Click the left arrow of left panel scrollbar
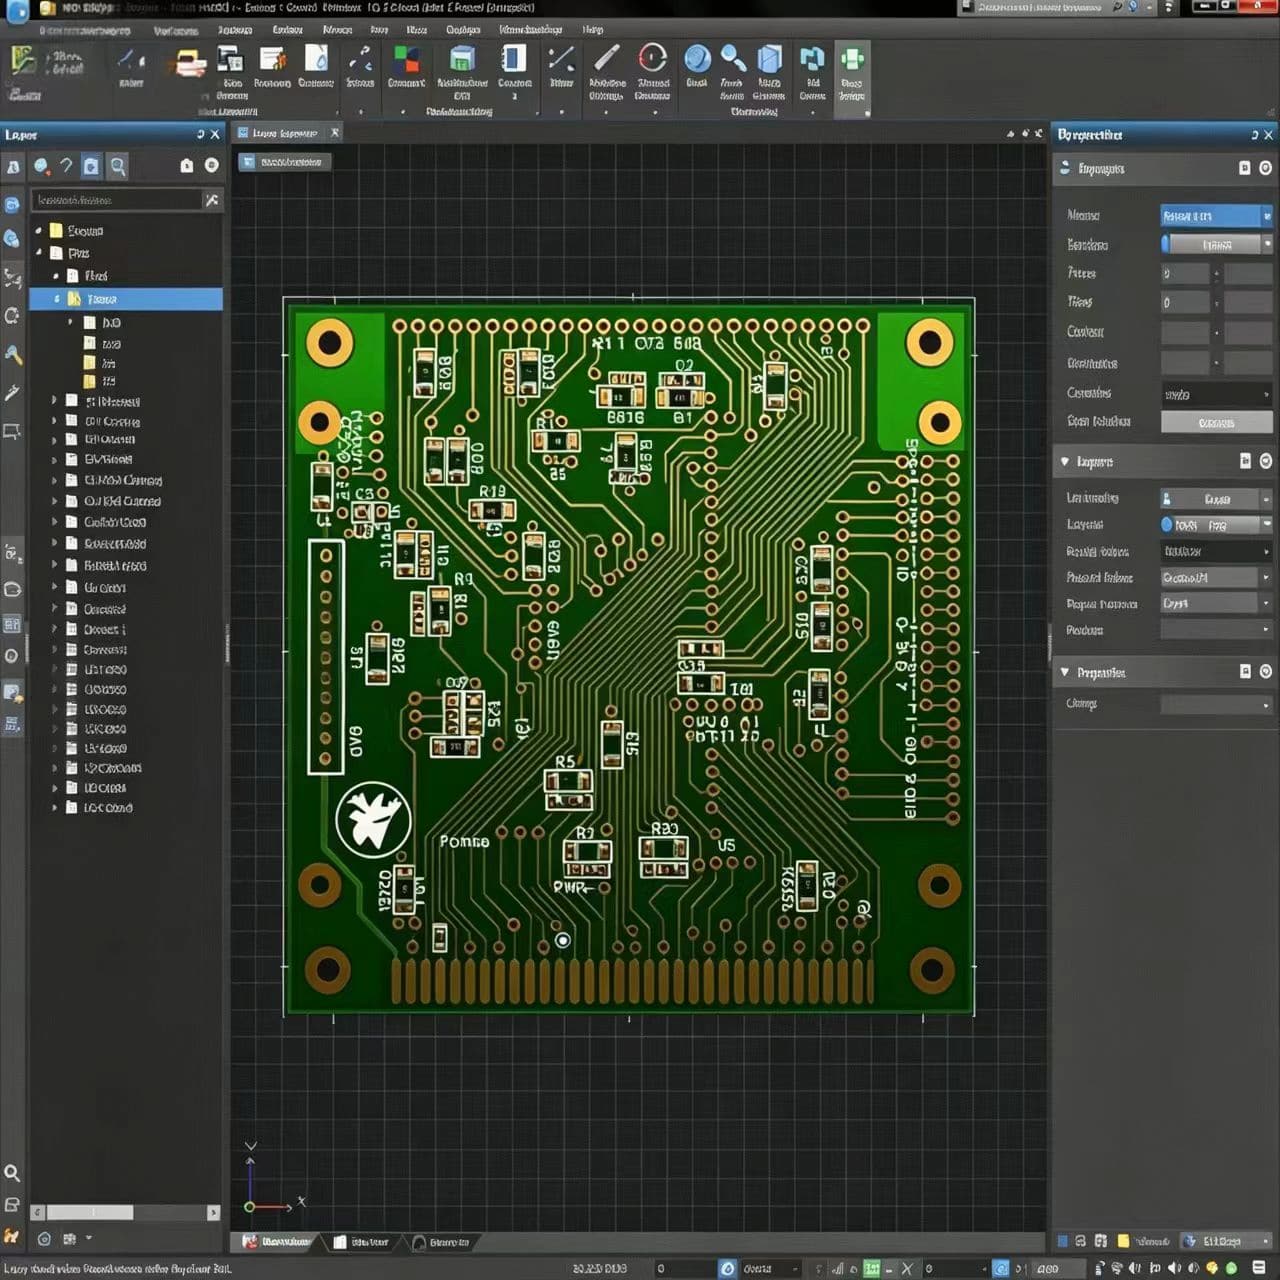 point(37,1212)
